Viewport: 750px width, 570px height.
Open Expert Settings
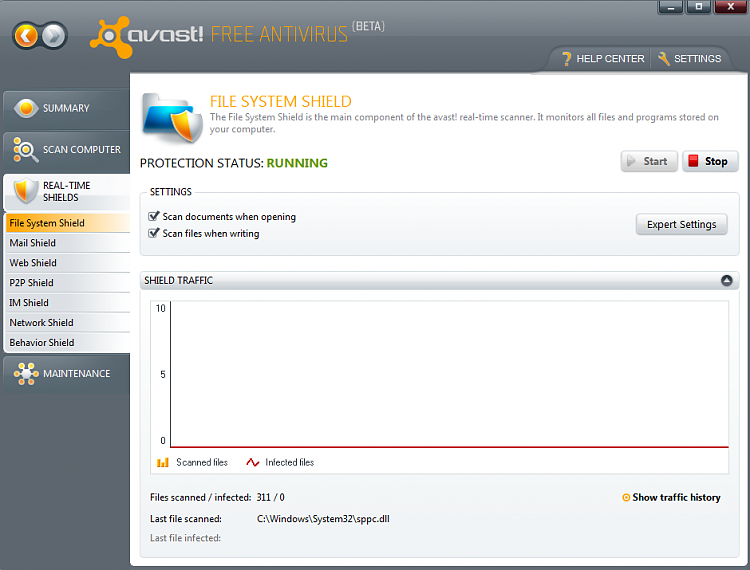pyautogui.click(x=682, y=224)
